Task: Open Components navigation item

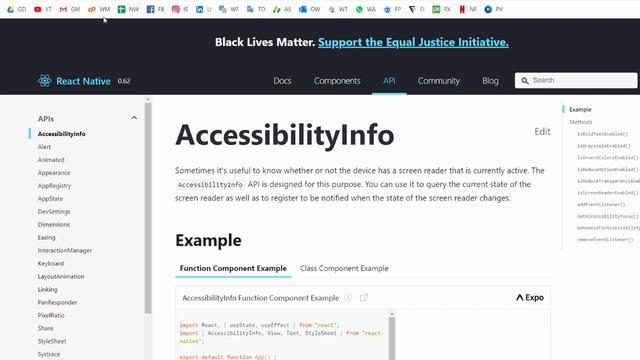Action: [337, 81]
